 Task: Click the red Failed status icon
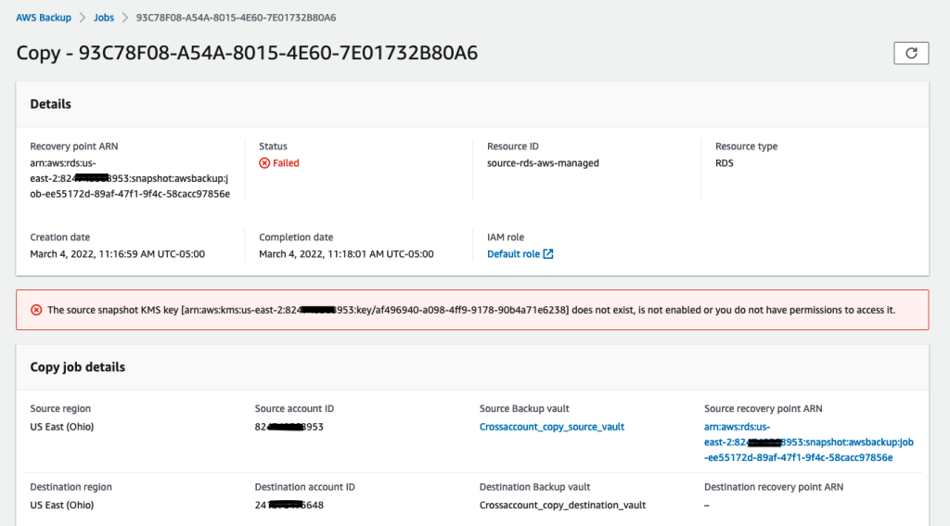[x=264, y=163]
